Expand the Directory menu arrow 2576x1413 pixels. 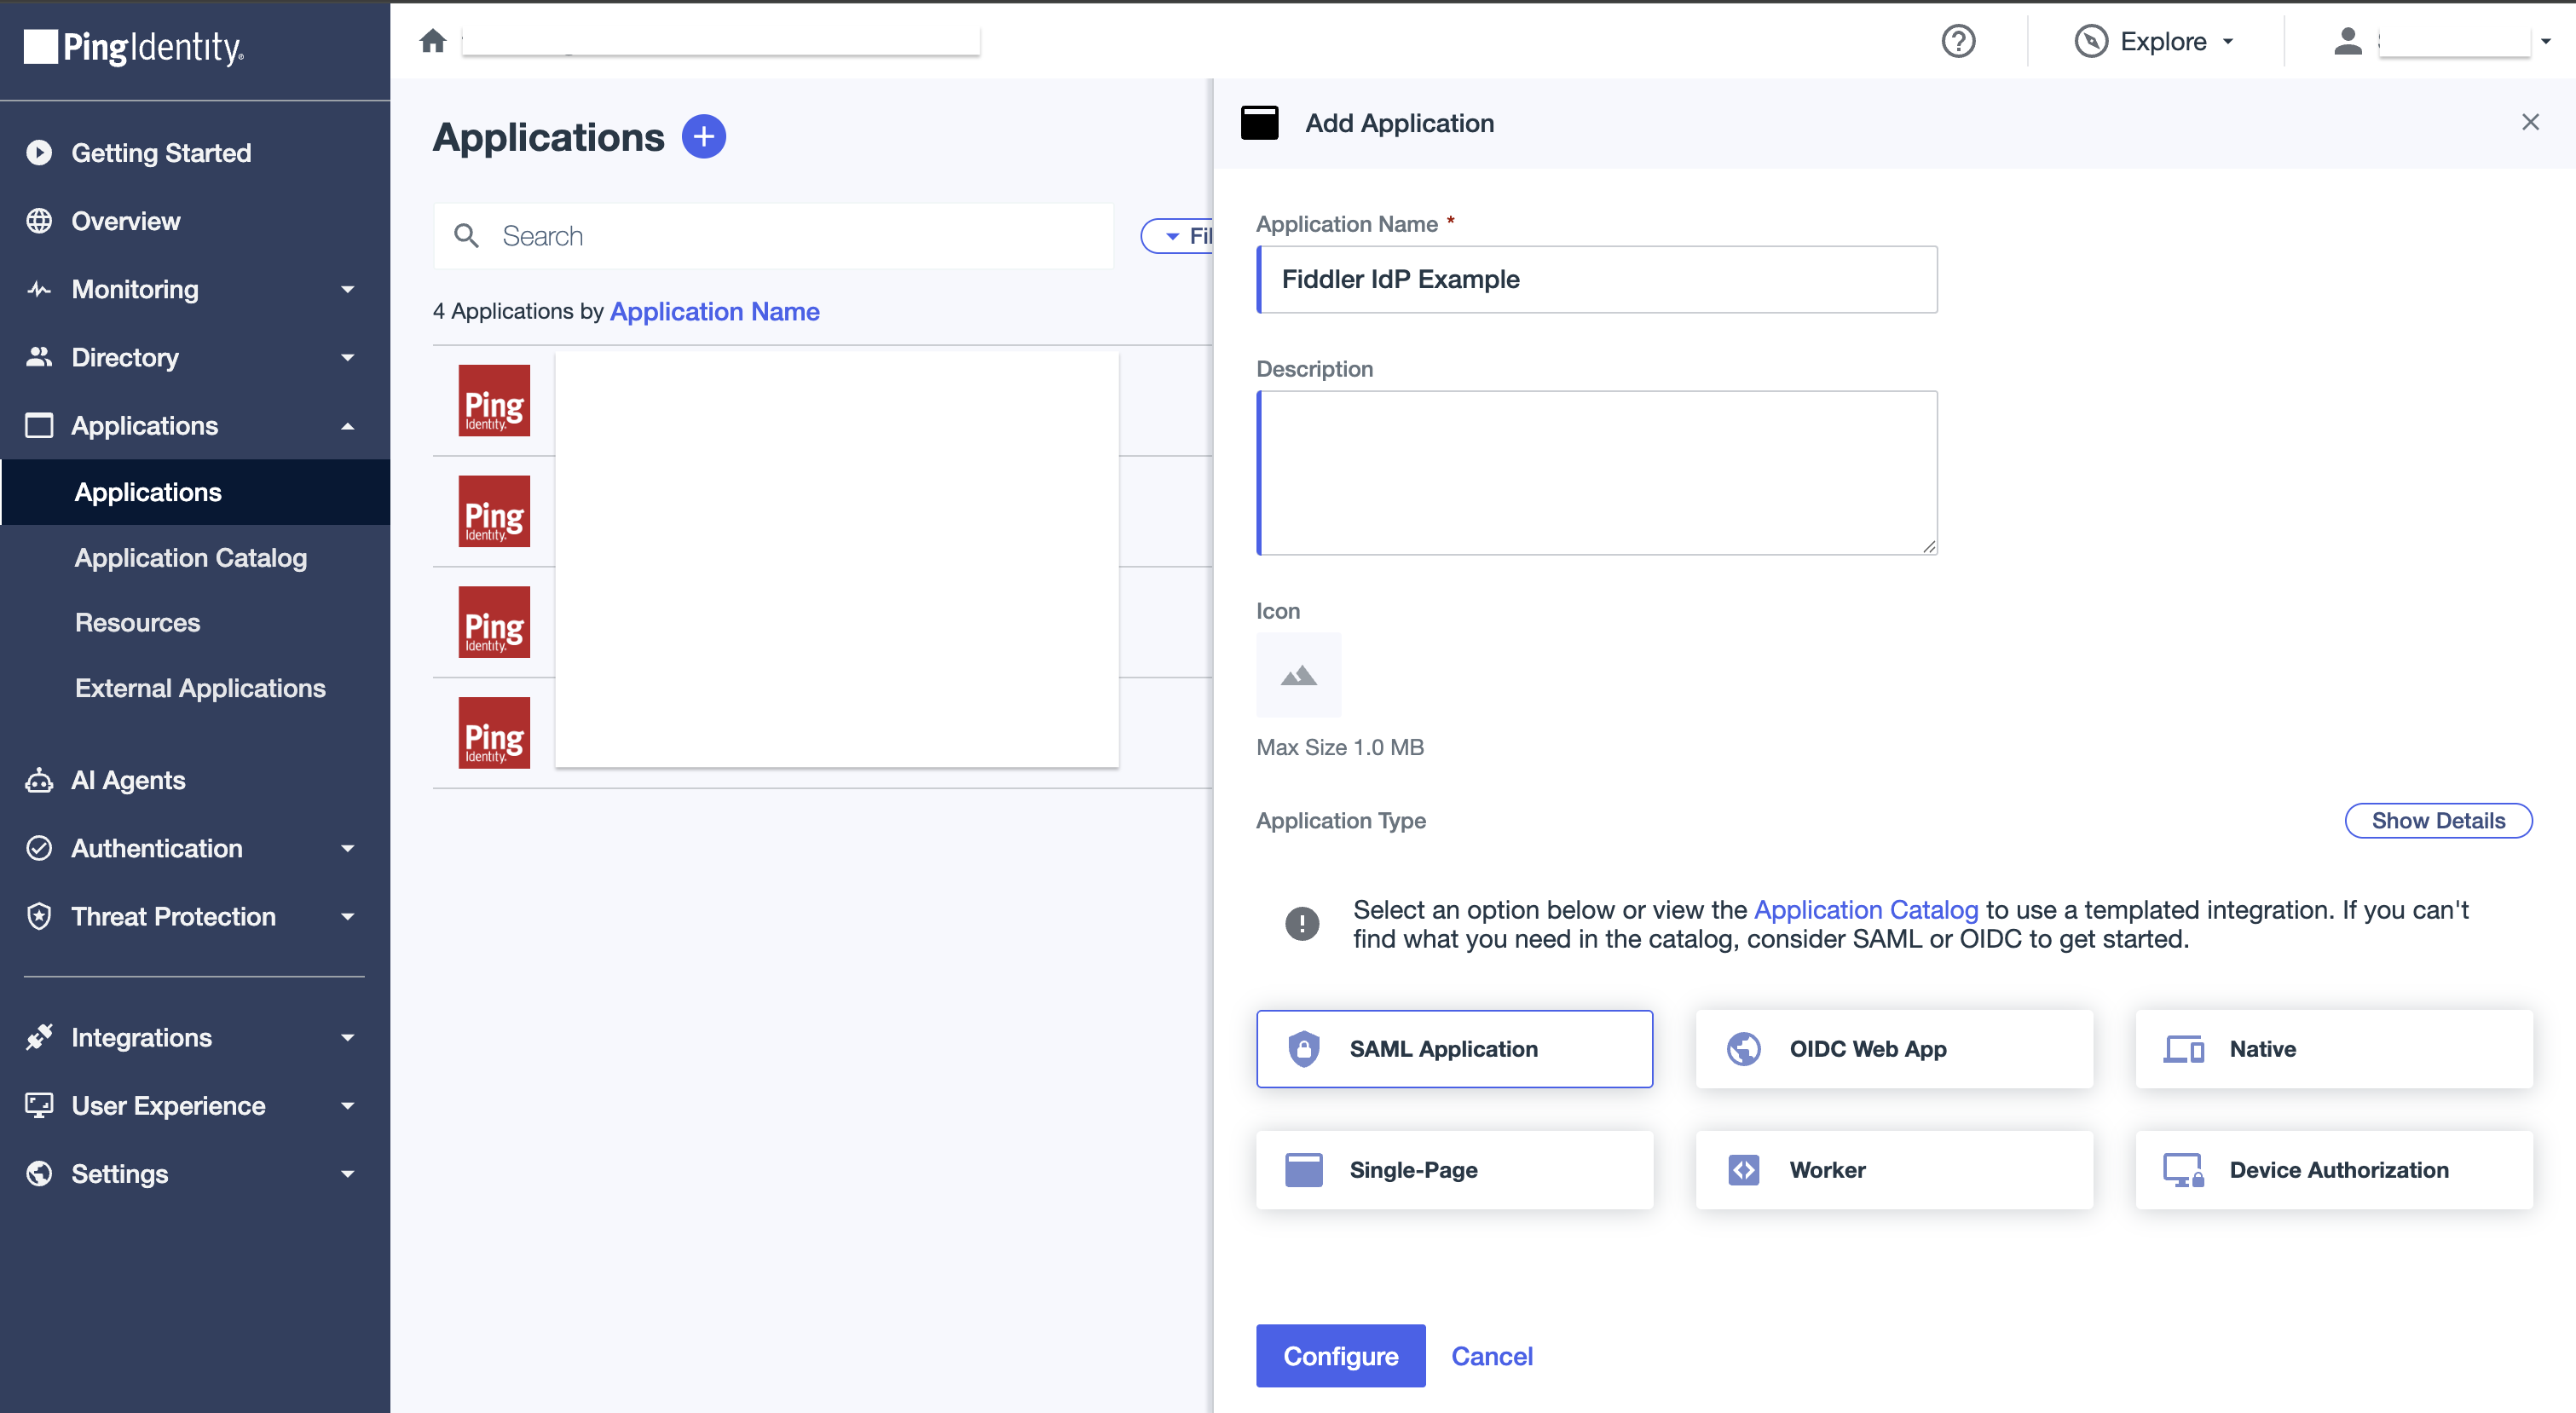coord(347,357)
